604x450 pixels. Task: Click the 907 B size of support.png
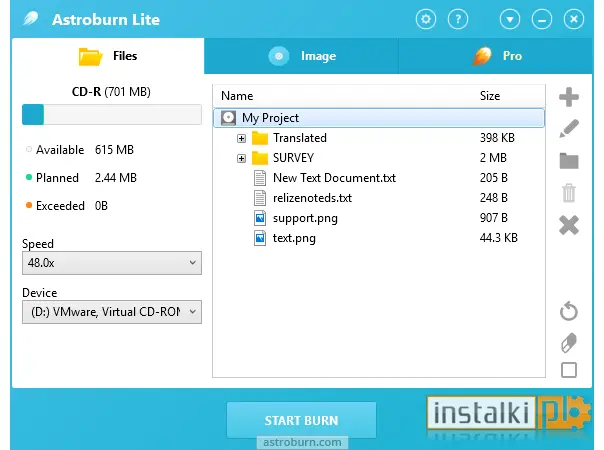coord(493,218)
